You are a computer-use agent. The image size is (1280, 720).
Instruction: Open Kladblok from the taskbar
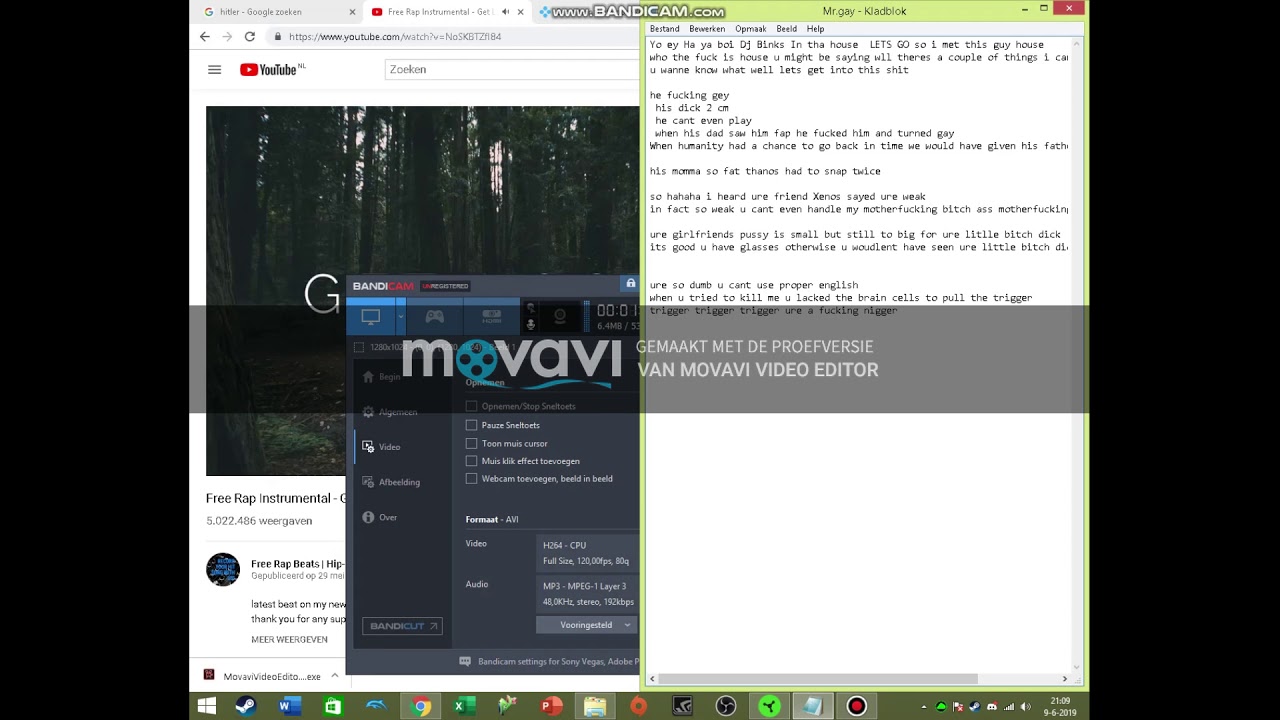point(813,706)
